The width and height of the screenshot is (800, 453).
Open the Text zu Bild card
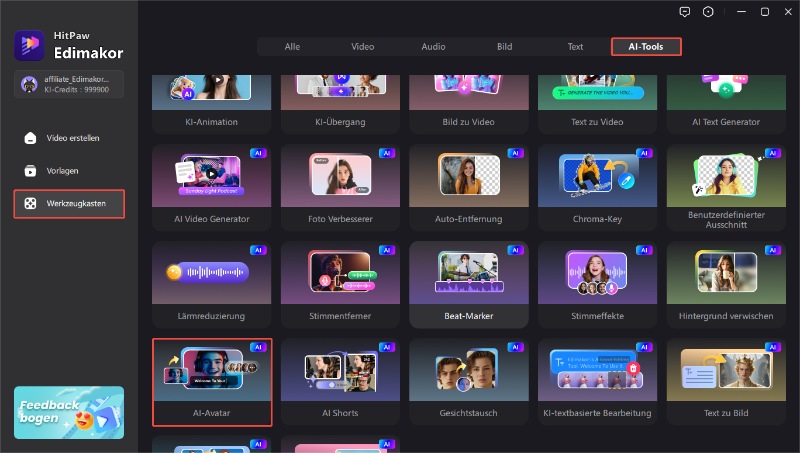pos(725,379)
